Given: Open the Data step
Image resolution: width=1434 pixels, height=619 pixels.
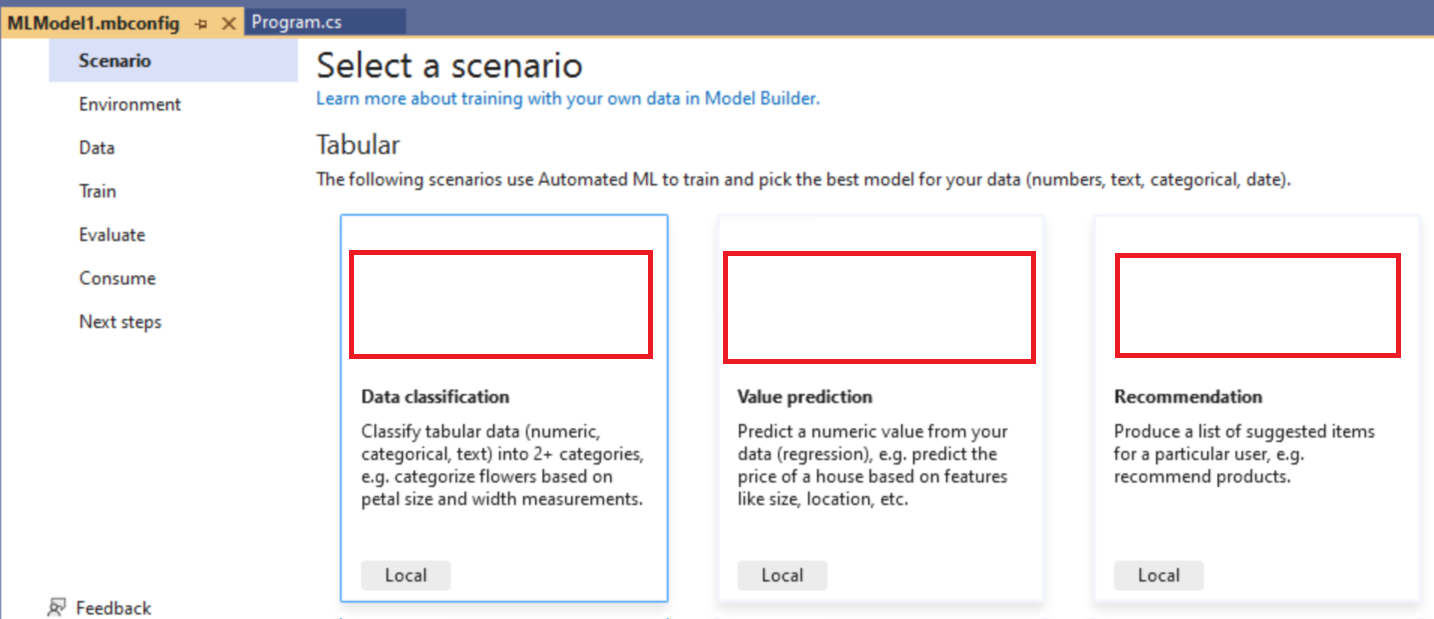Looking at the screenshot, I should 96,147.
